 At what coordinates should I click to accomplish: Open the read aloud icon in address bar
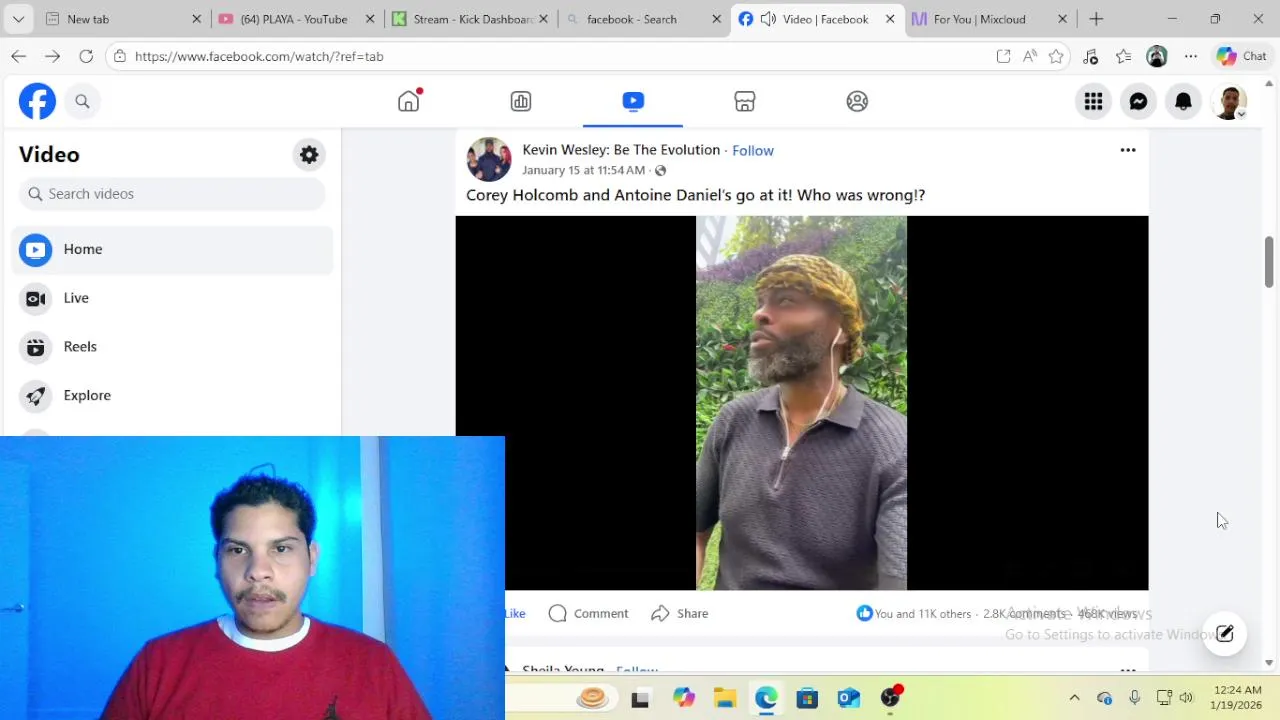click(1030, 56)
